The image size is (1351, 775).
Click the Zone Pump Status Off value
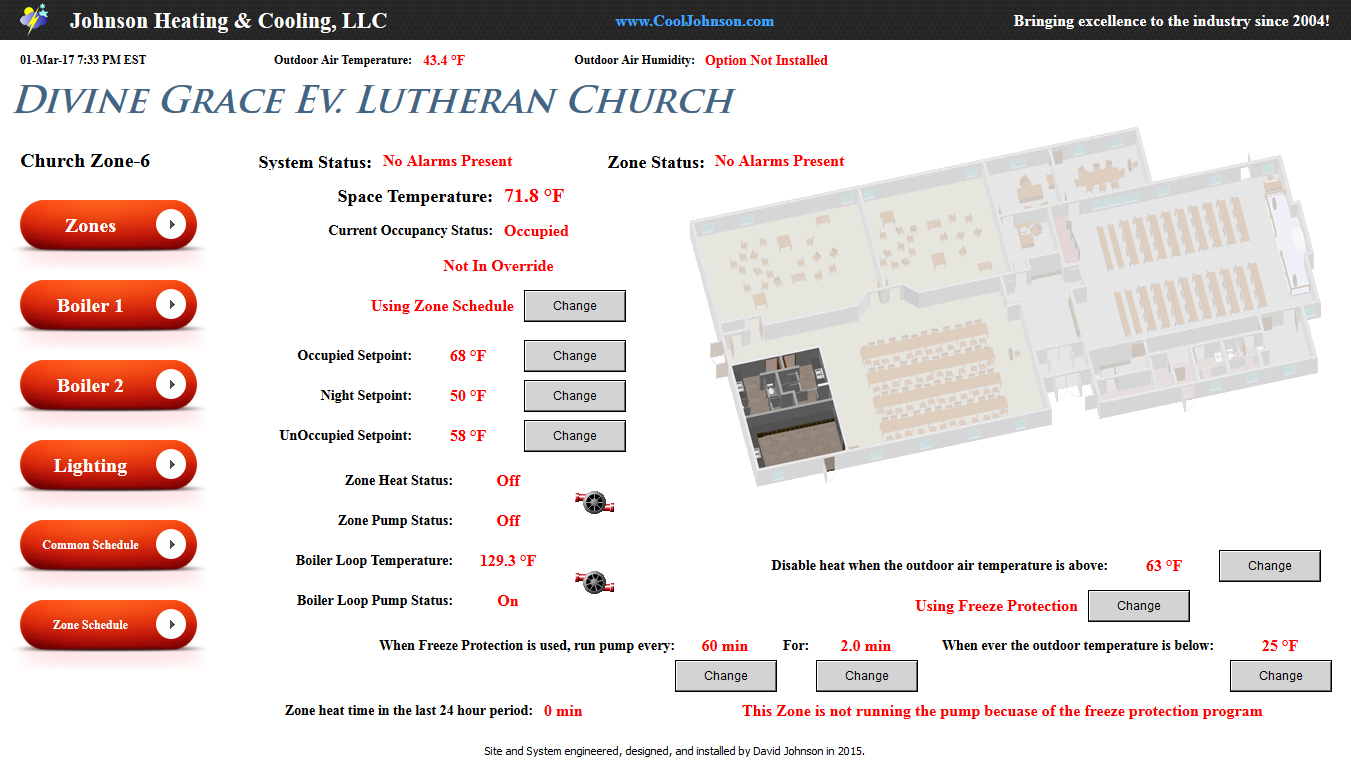pos(508,521)
